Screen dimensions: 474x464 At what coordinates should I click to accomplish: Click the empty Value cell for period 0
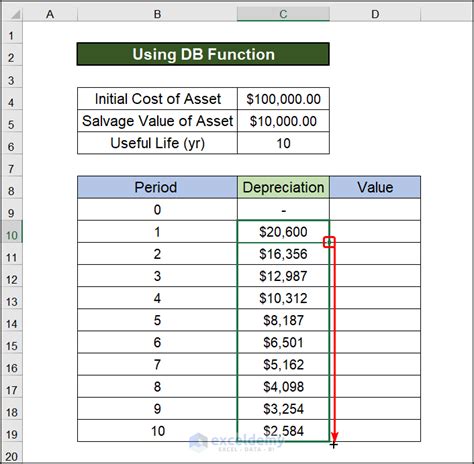[x=375, y=210]
